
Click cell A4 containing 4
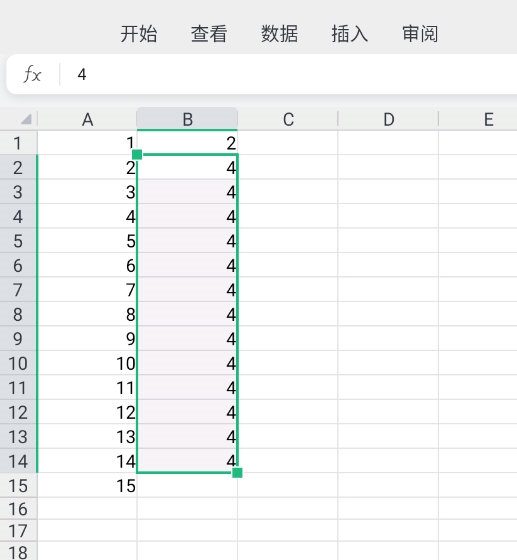(x=87, y=216)
